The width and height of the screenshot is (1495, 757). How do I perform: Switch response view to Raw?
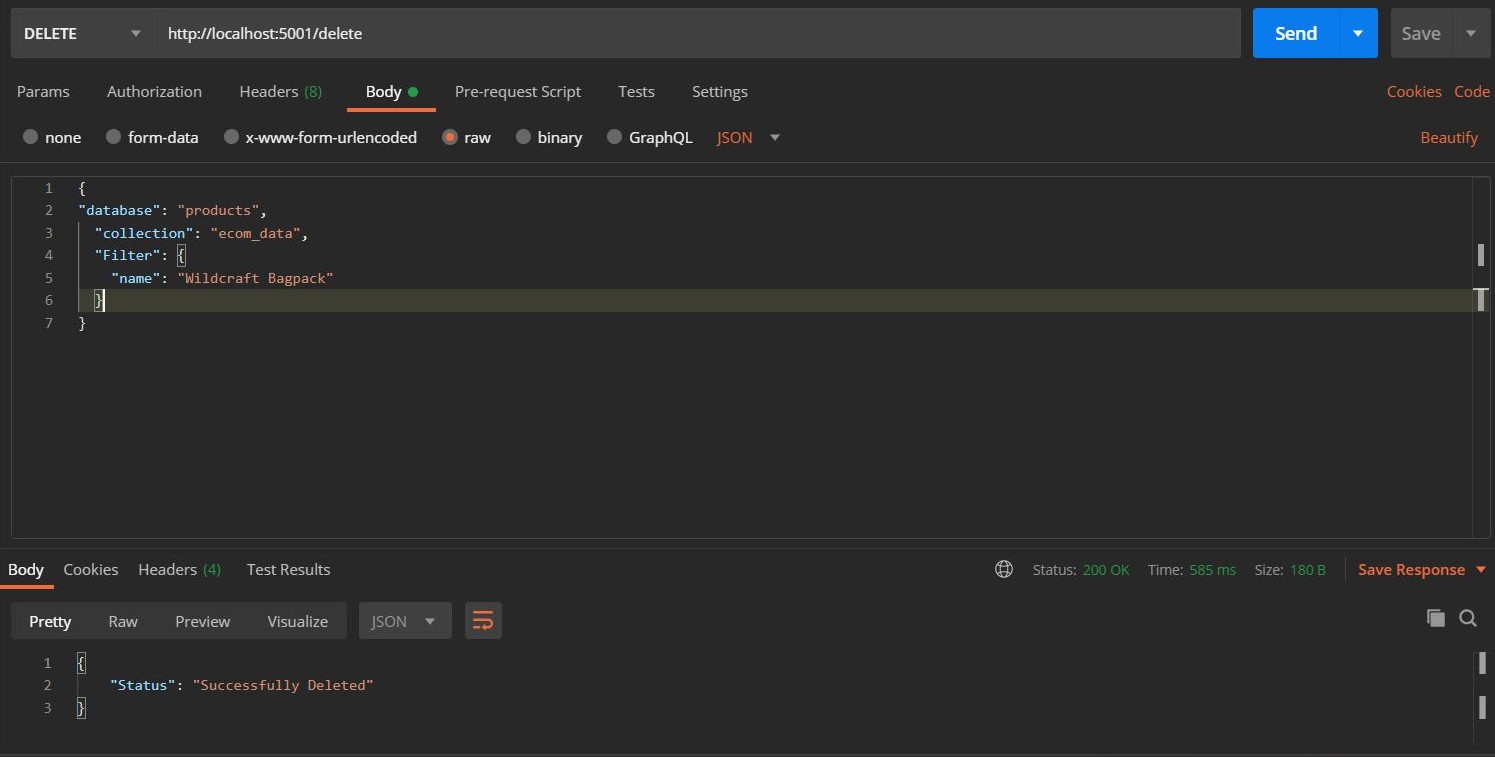tap(123, 621)
